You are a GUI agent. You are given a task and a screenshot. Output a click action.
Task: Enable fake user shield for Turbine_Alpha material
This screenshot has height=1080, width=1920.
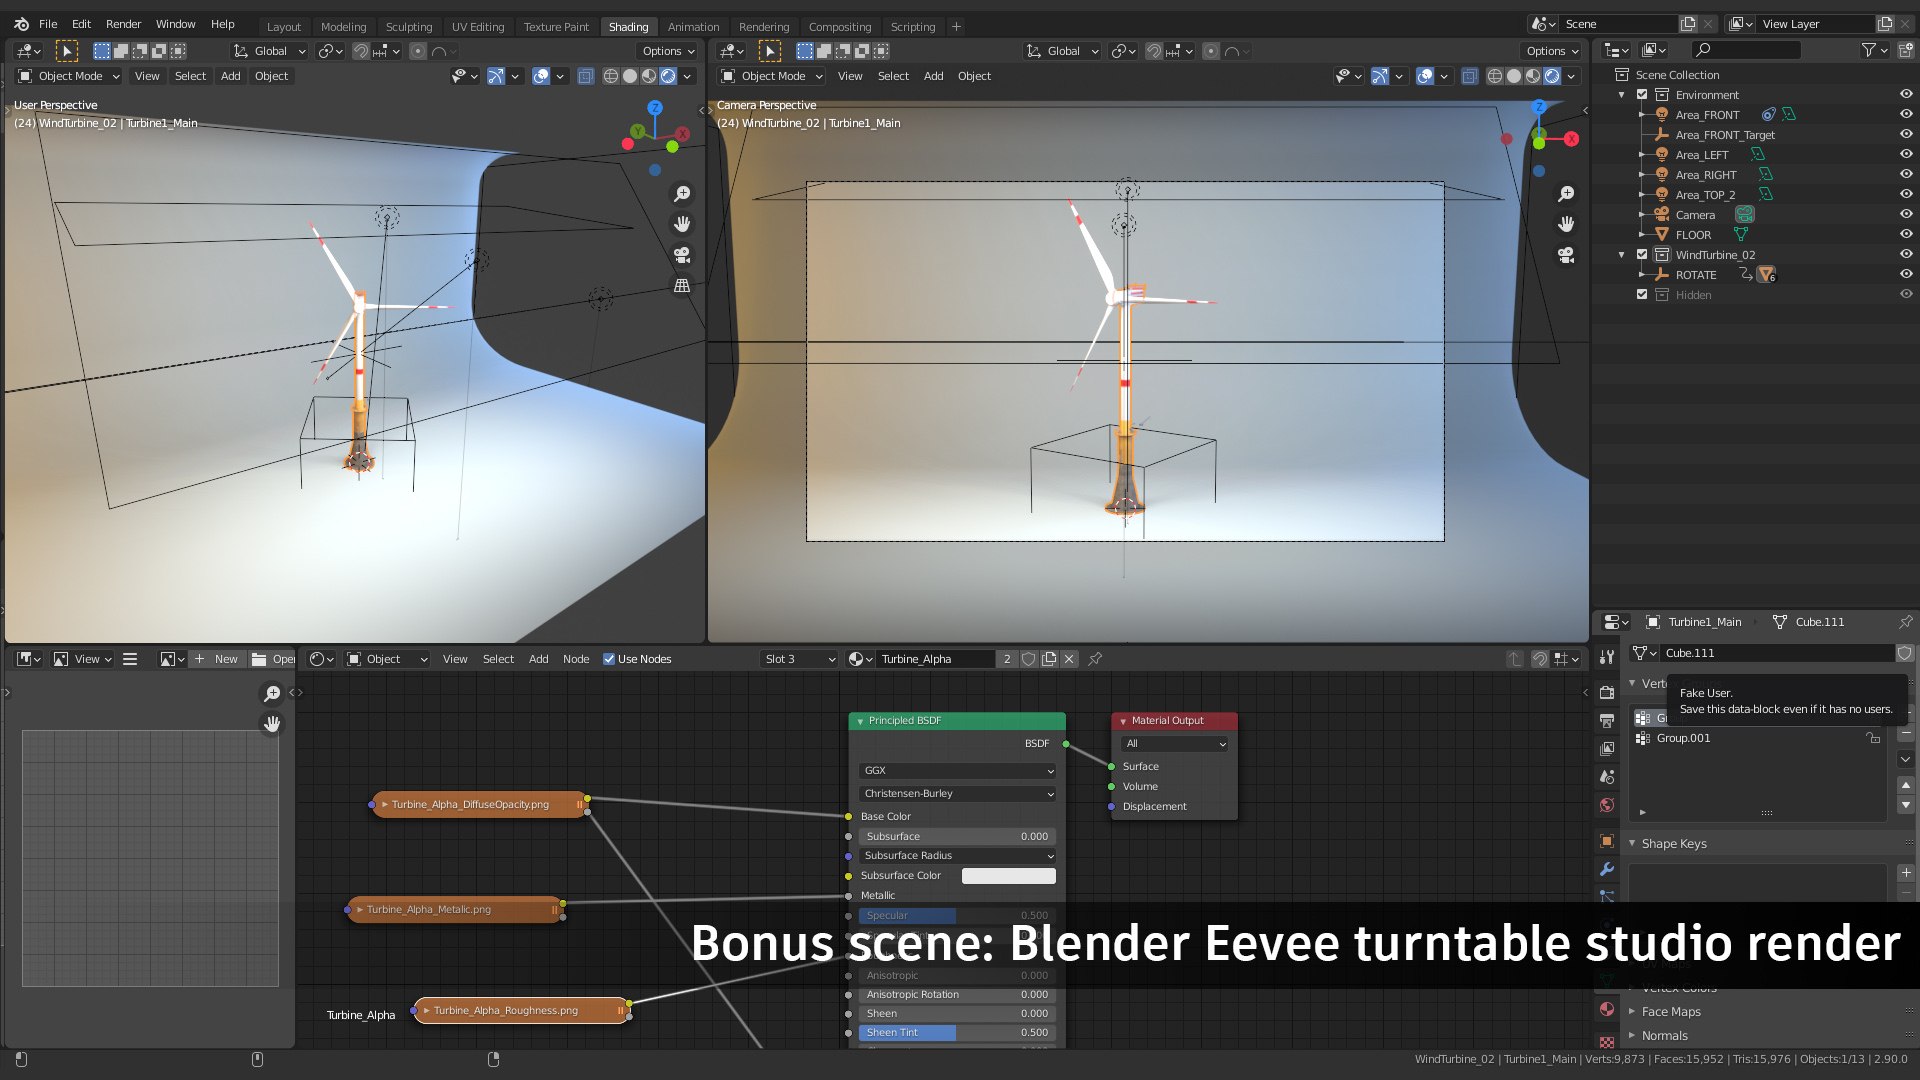[1028, 659]
